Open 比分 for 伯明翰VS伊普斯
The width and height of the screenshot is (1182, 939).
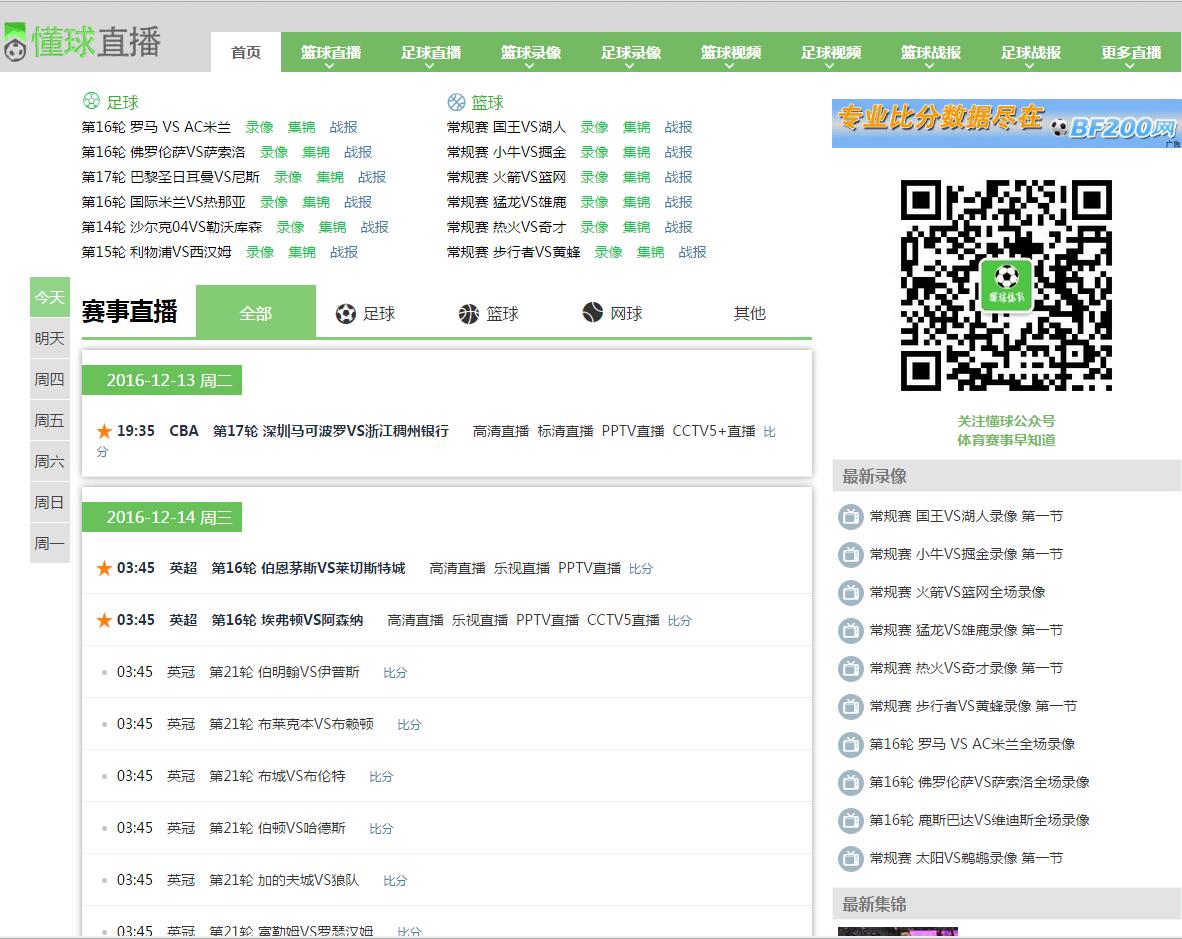[x=395, y=672]
